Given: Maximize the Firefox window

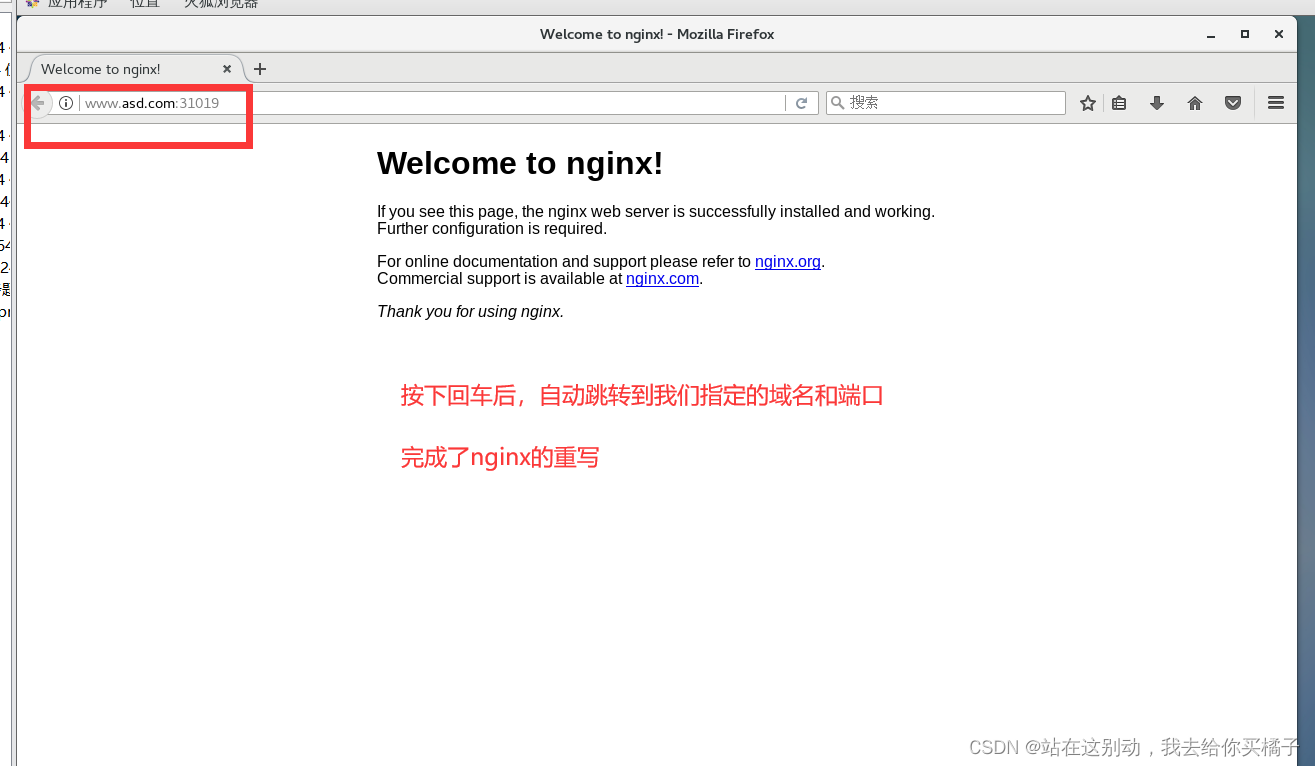Looking at the screenshot, I should (x=1245, y=34).
